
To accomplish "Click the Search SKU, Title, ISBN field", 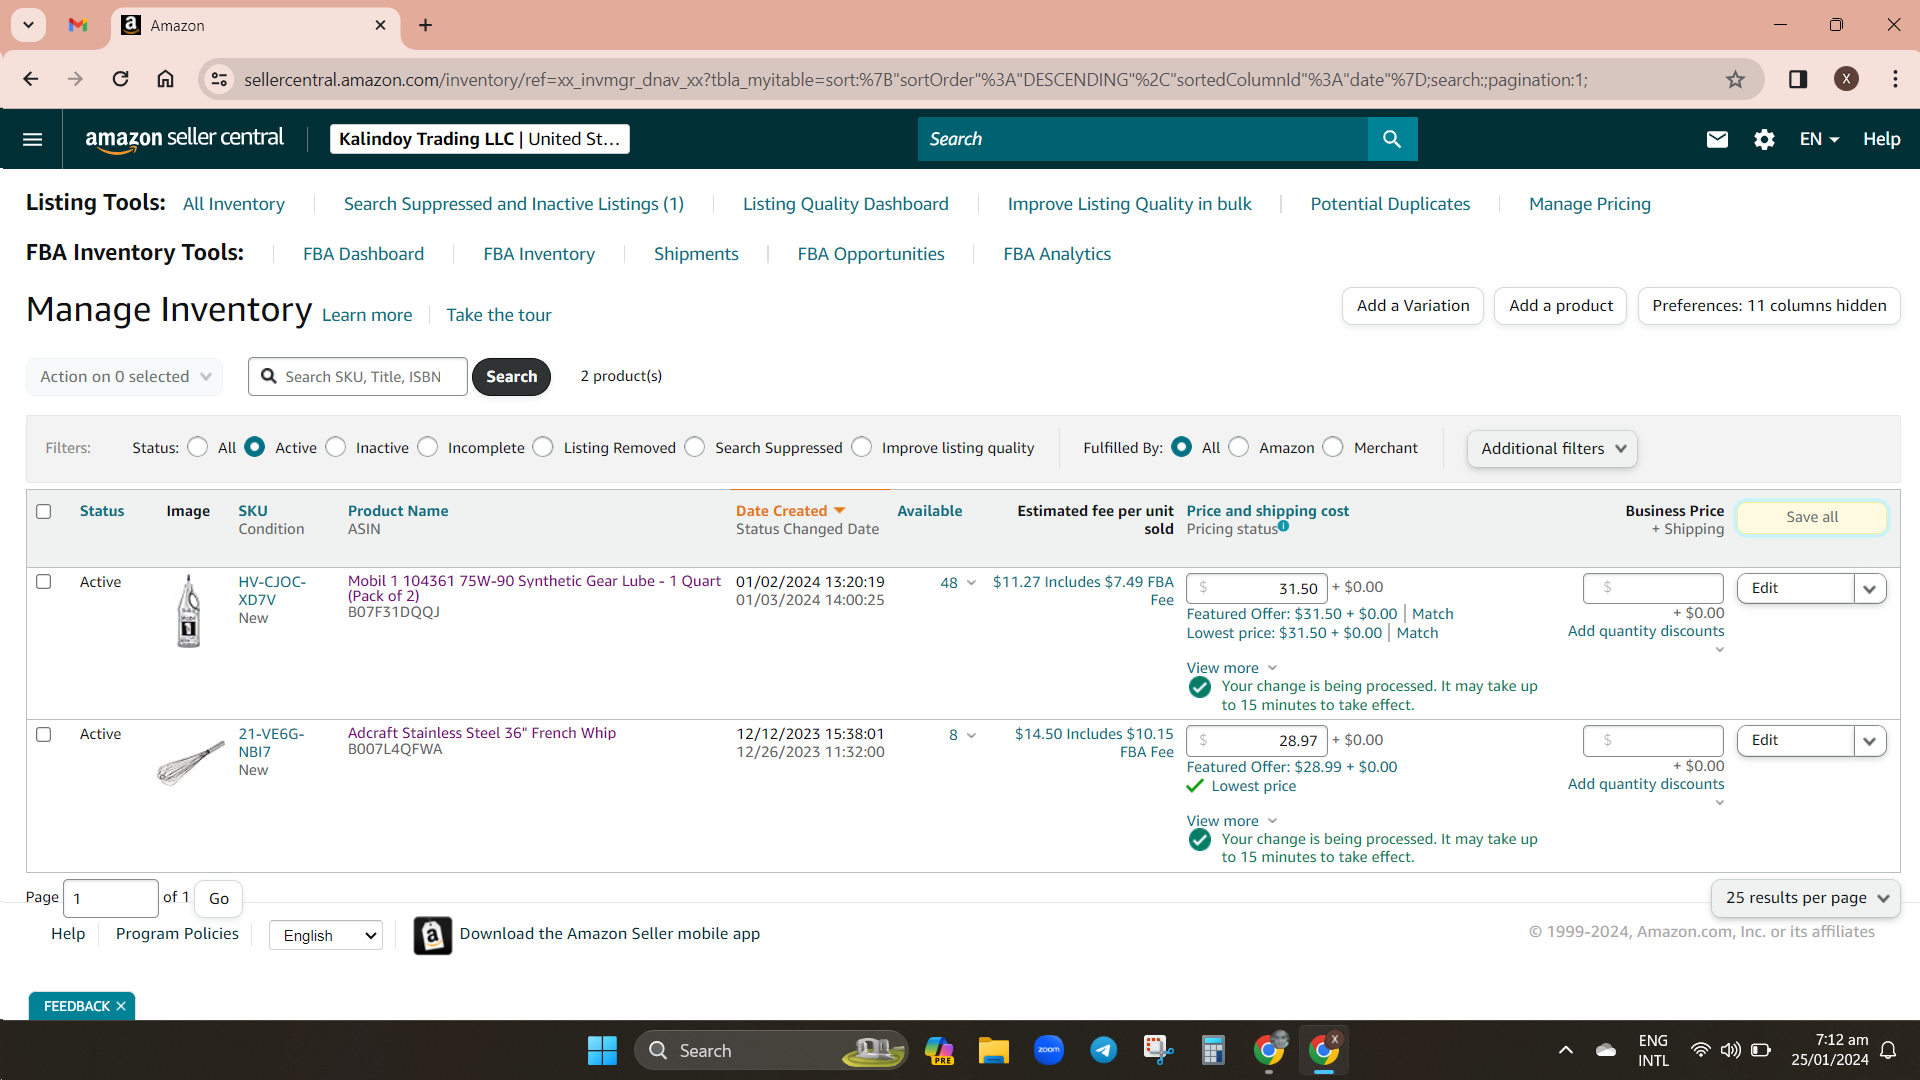I will coord(358,377).
